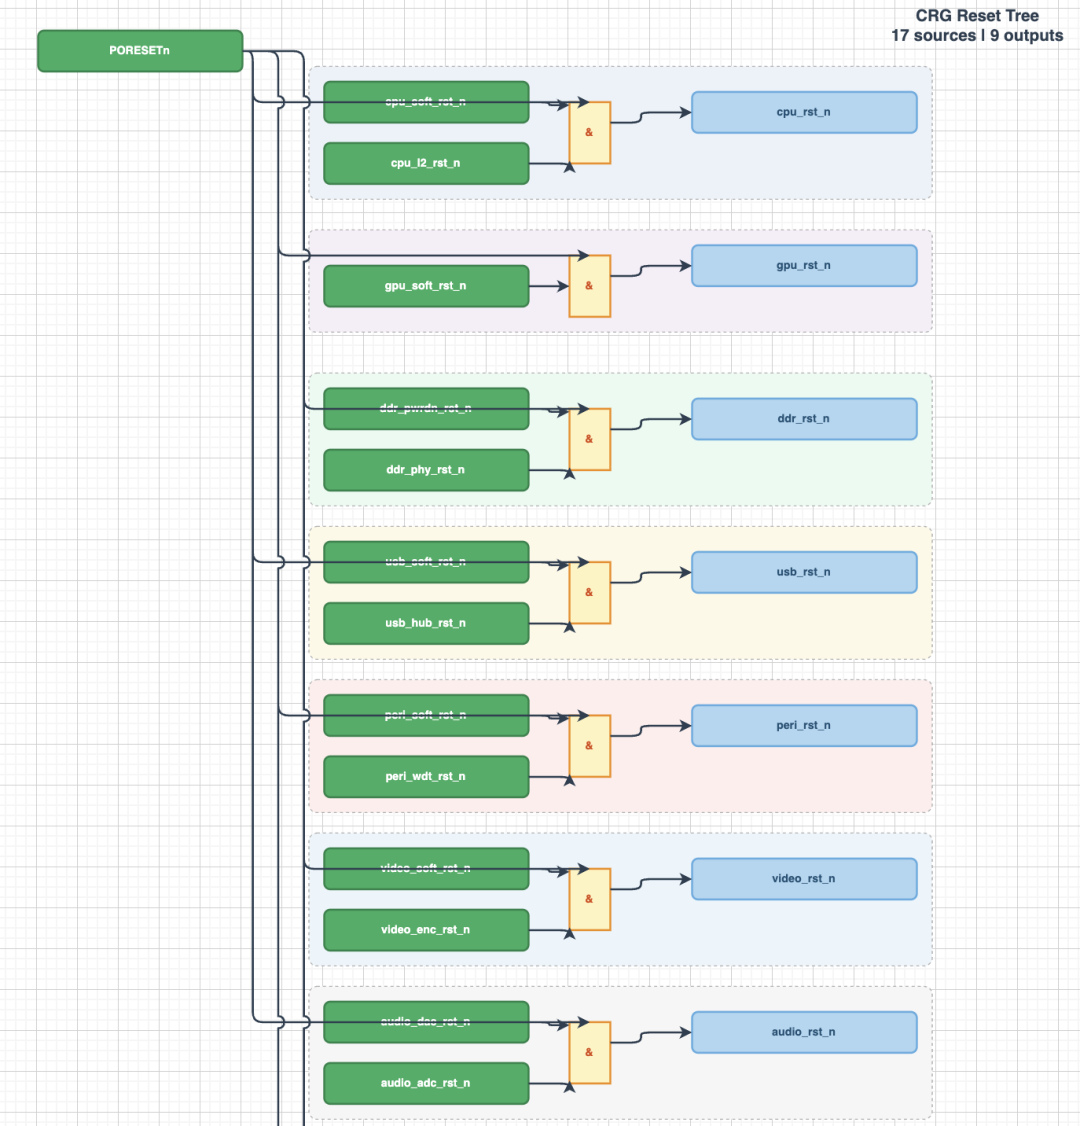Viewport: 1080px width, 1126px height.
Task: Pick the AND gate feeding video_rst_n
Action: pyautogui.click(x=590, y=899)
